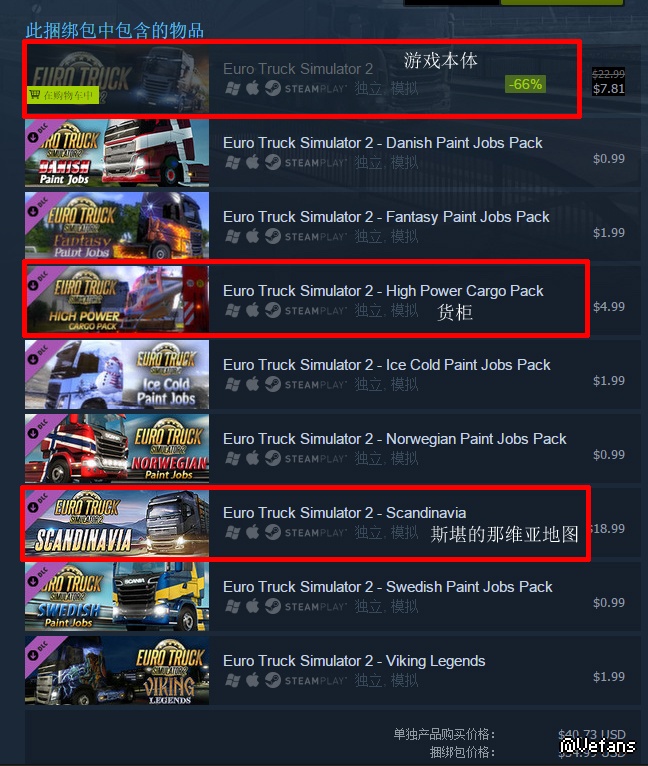Image resolution: width=648 pixels, height=766 pixels.
Task: Open the Danish Paint Jobs Pack title link
Action: pos(383,143)
